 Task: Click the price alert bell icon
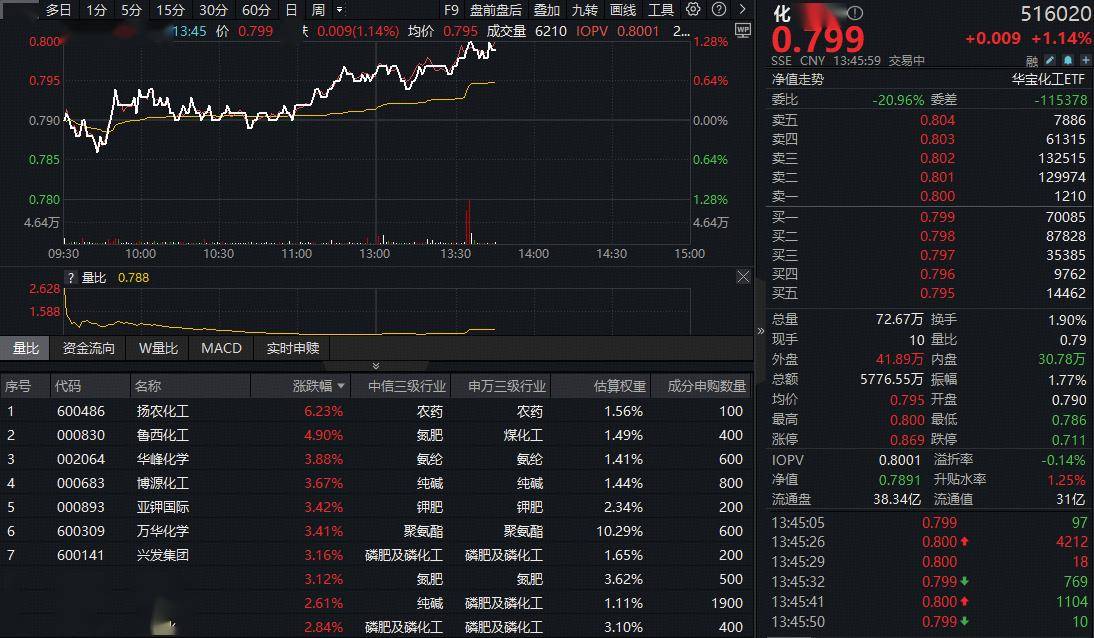(x=1067, y=61)
